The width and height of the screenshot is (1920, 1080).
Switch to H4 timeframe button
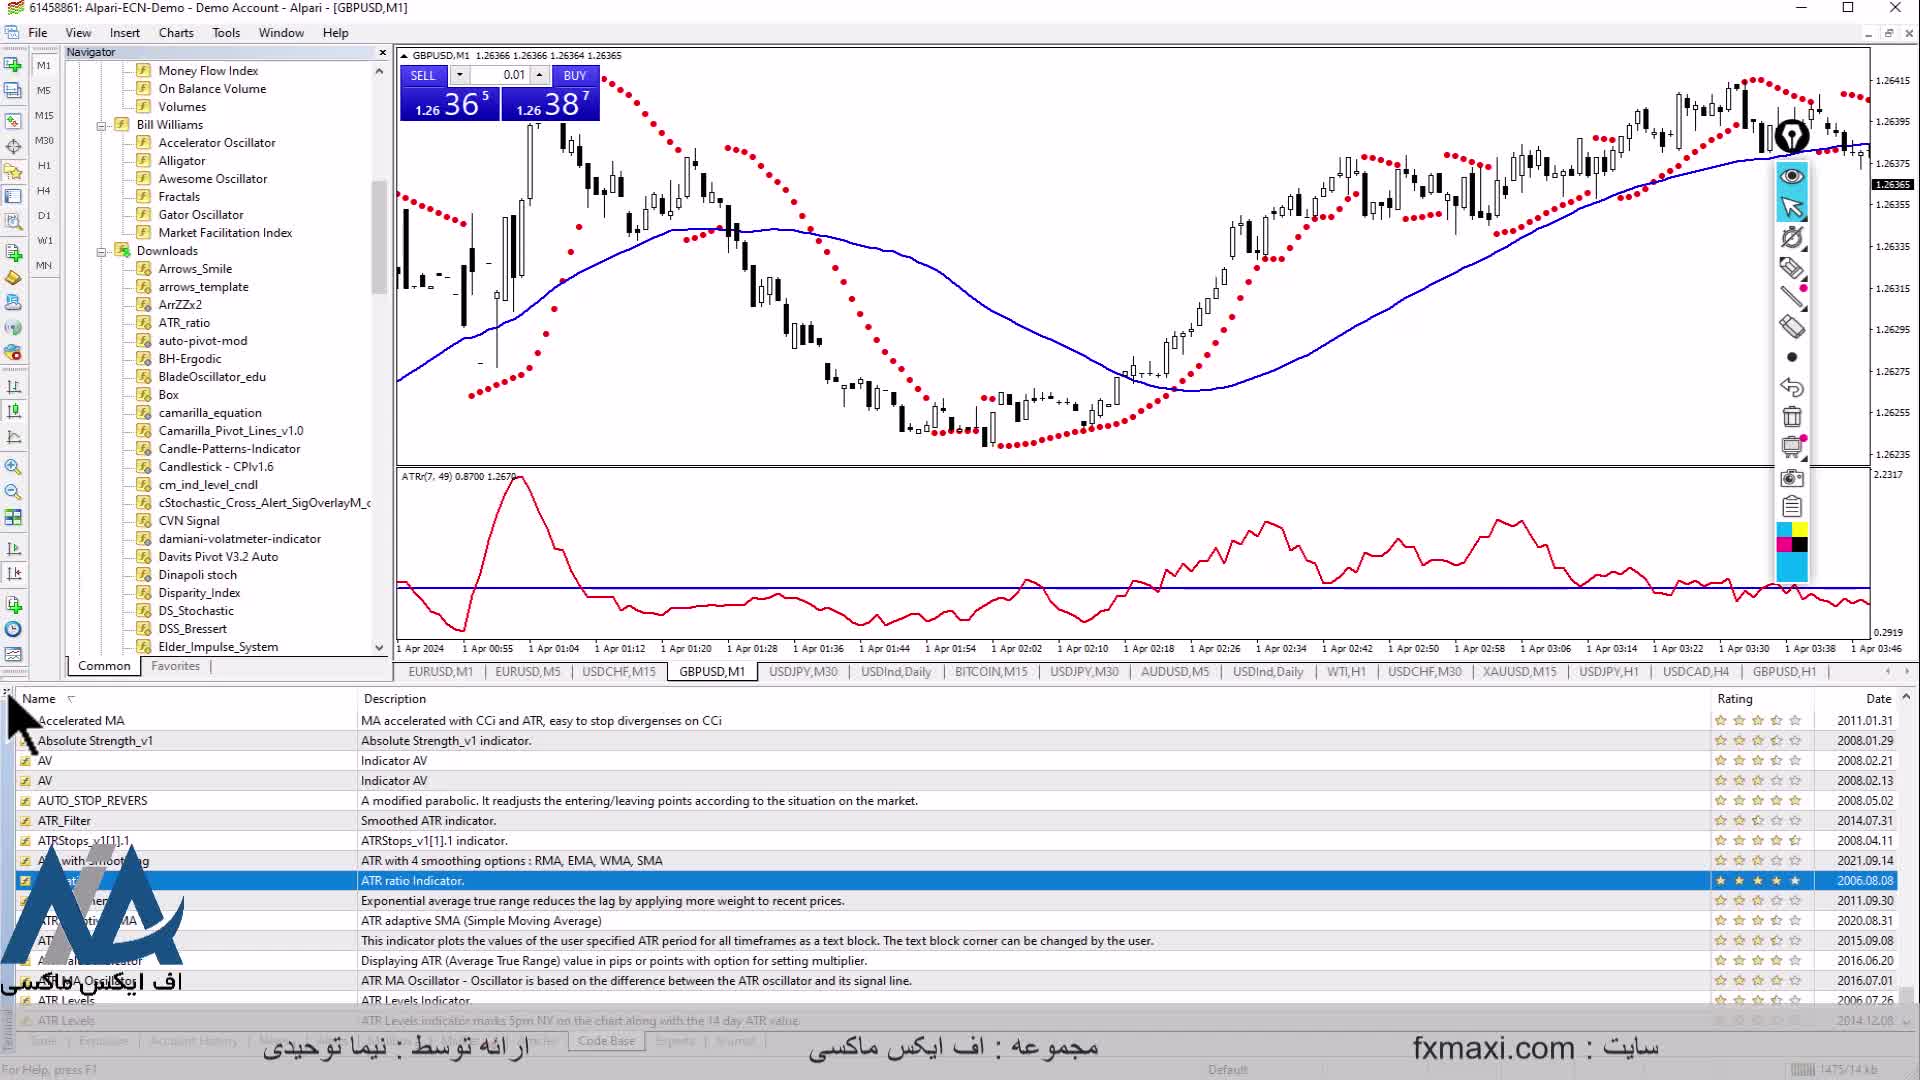tap(44, 190)
